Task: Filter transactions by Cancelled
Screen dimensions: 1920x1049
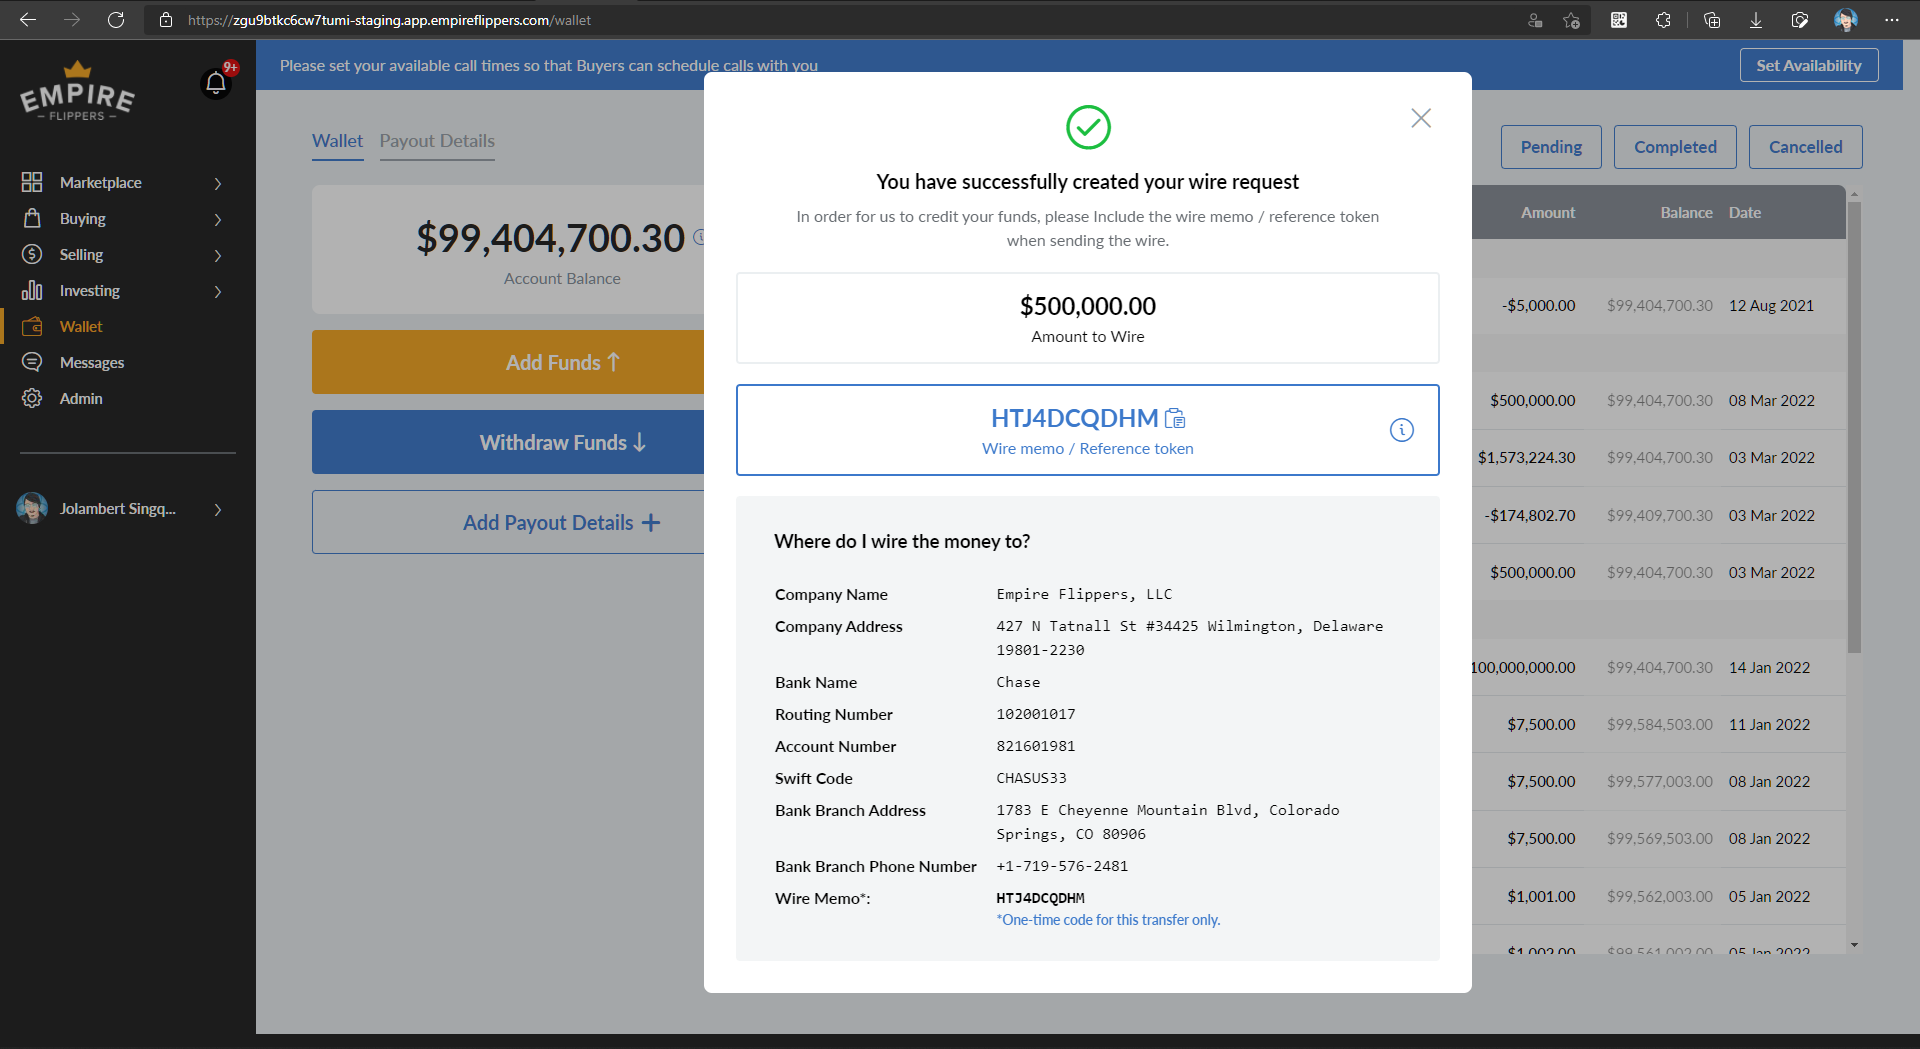Action: pos(1805,147)
